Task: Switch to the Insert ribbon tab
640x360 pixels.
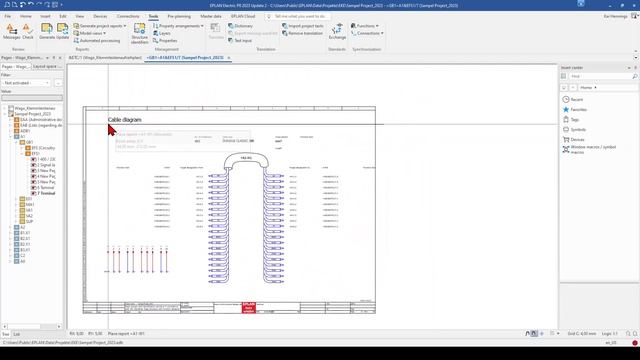Action: click(45, 16)
